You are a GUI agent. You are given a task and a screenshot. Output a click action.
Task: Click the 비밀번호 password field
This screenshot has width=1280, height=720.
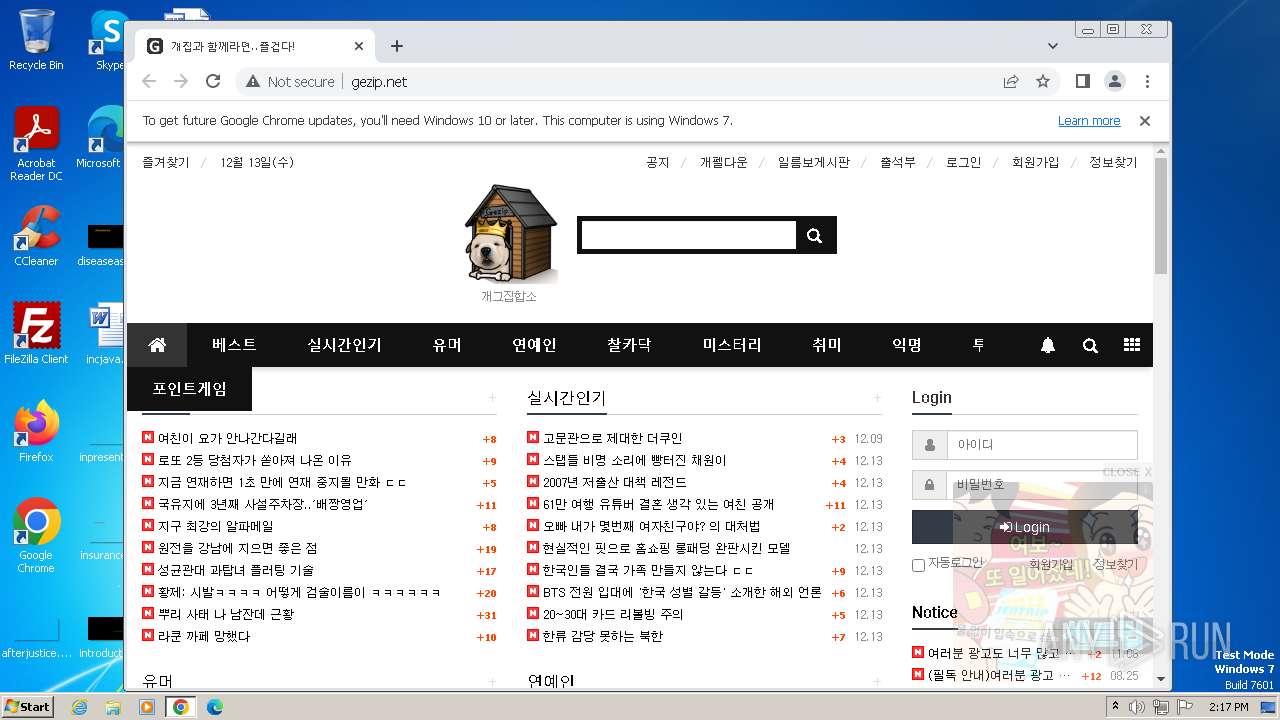coord(1042,485)
